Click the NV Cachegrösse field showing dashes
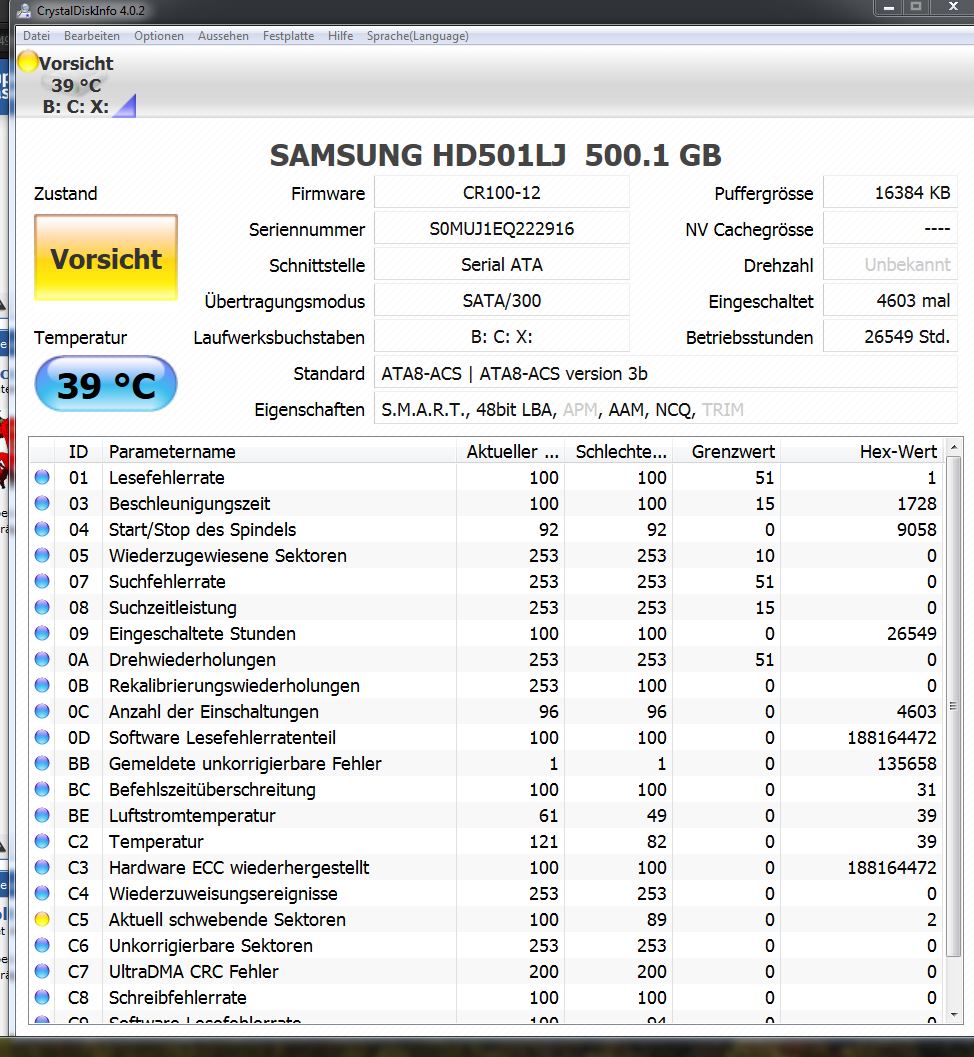Image resolution: width=974 pixels, height=1057 pixels. coord(890,229)
